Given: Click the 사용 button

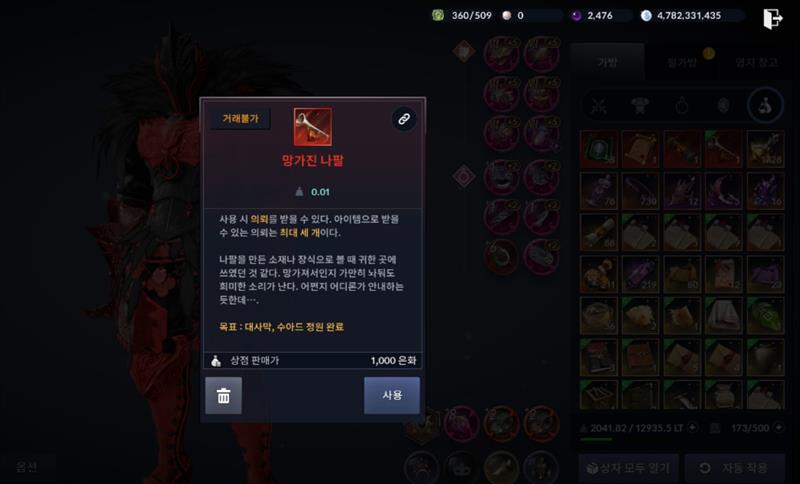Looking at the screenshot, I should click(x=392, y=395).
